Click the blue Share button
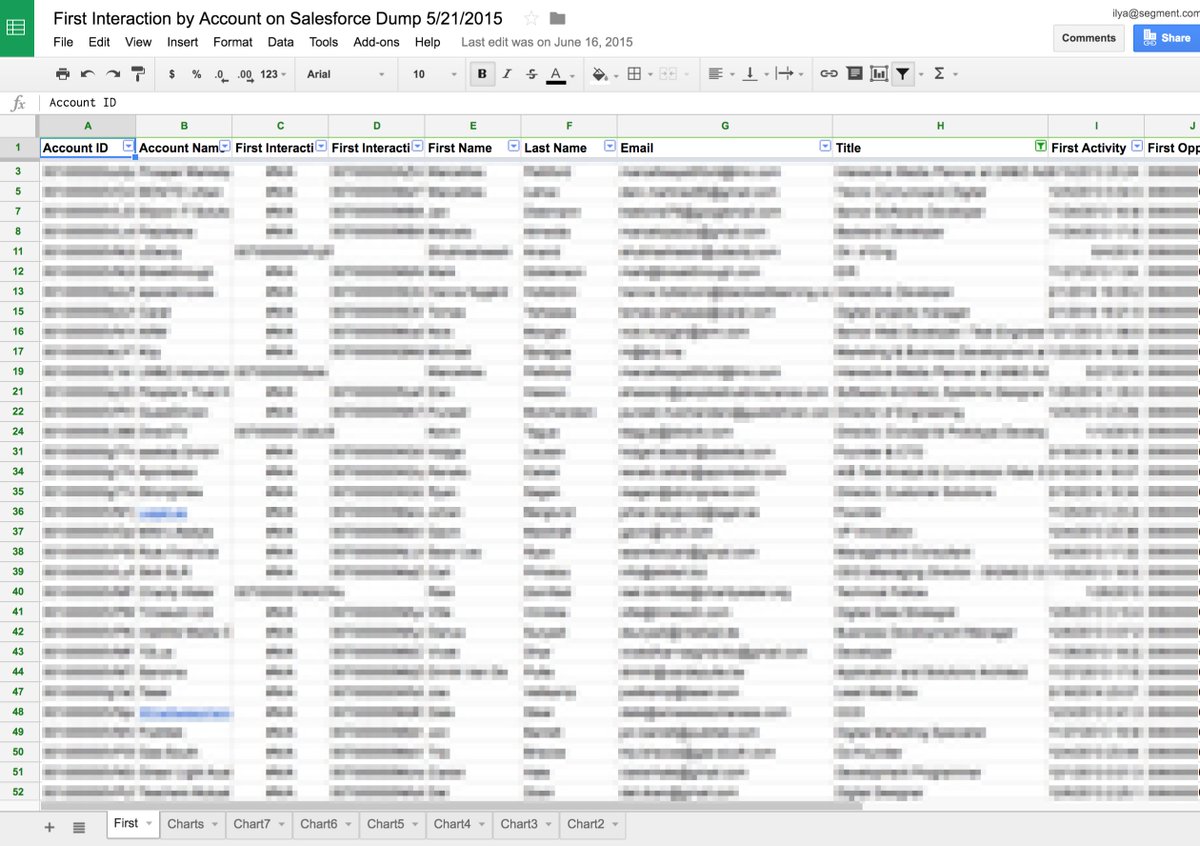Image resolution: width=1200 pixels, height=846 pixels. [1166, 38]
